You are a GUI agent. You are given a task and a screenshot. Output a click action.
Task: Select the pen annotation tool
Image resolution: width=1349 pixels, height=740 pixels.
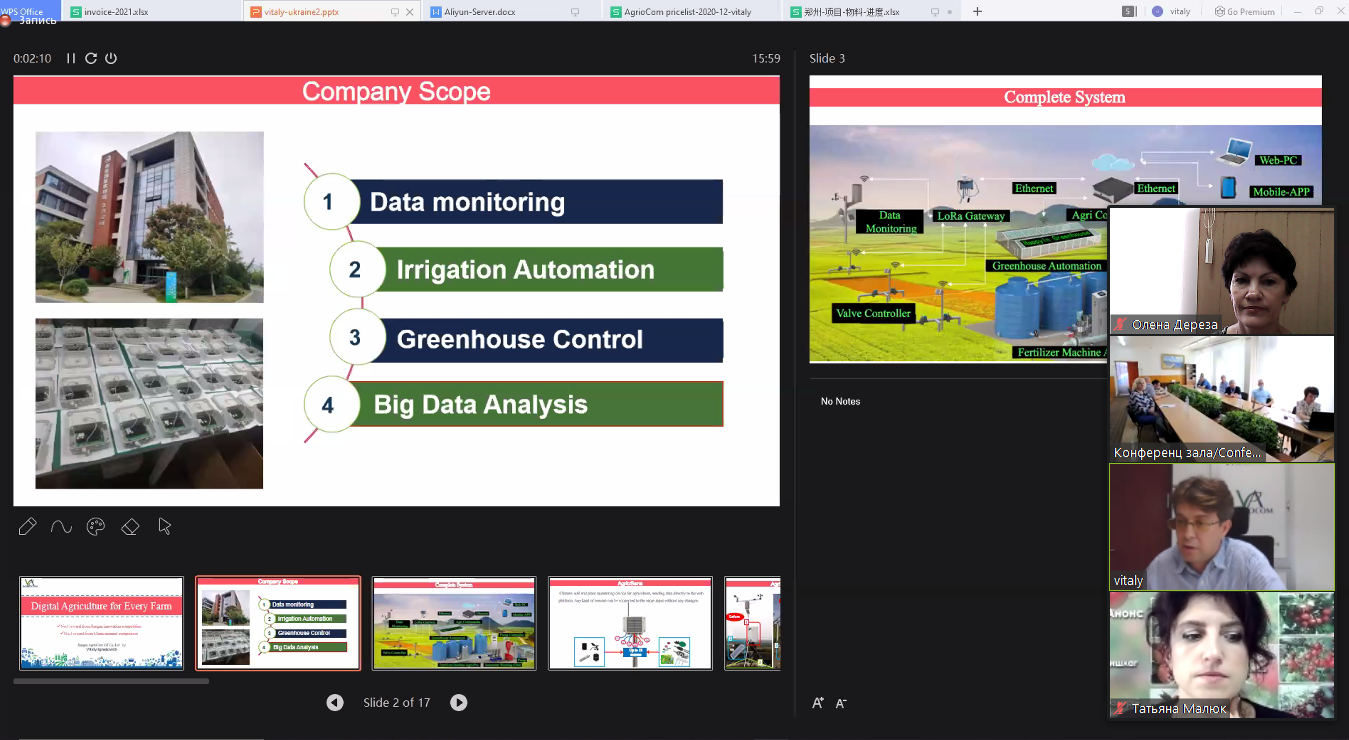point(27,526)
